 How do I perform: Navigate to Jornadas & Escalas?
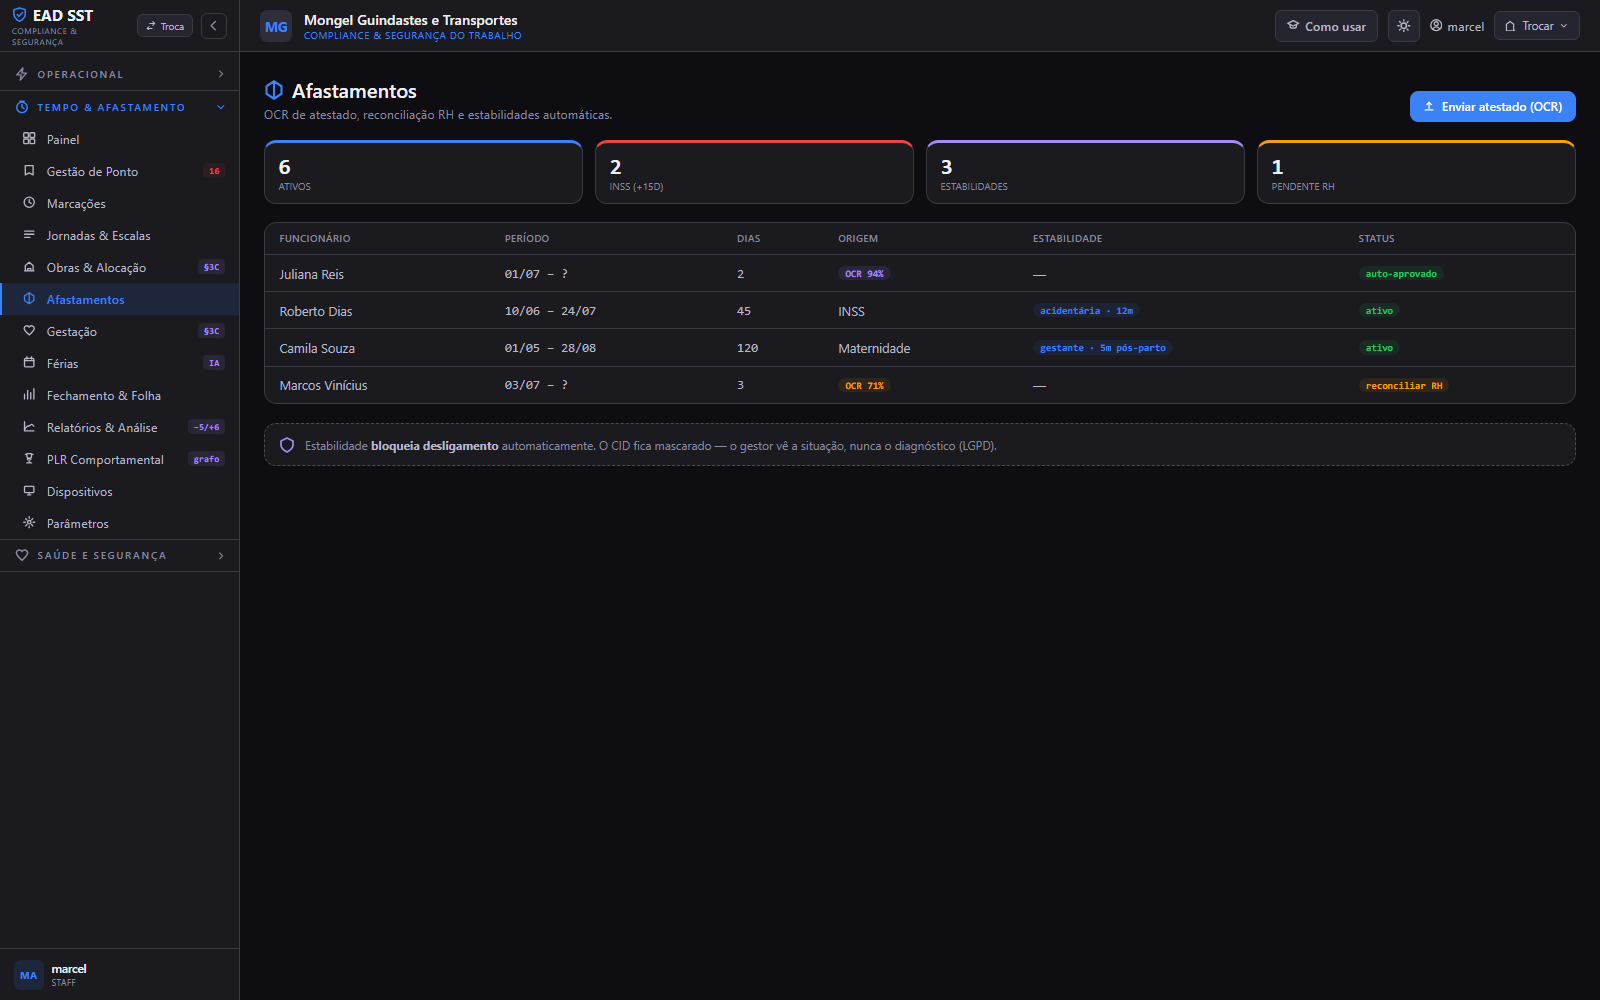pyautogui.click(x=120, y=235)
